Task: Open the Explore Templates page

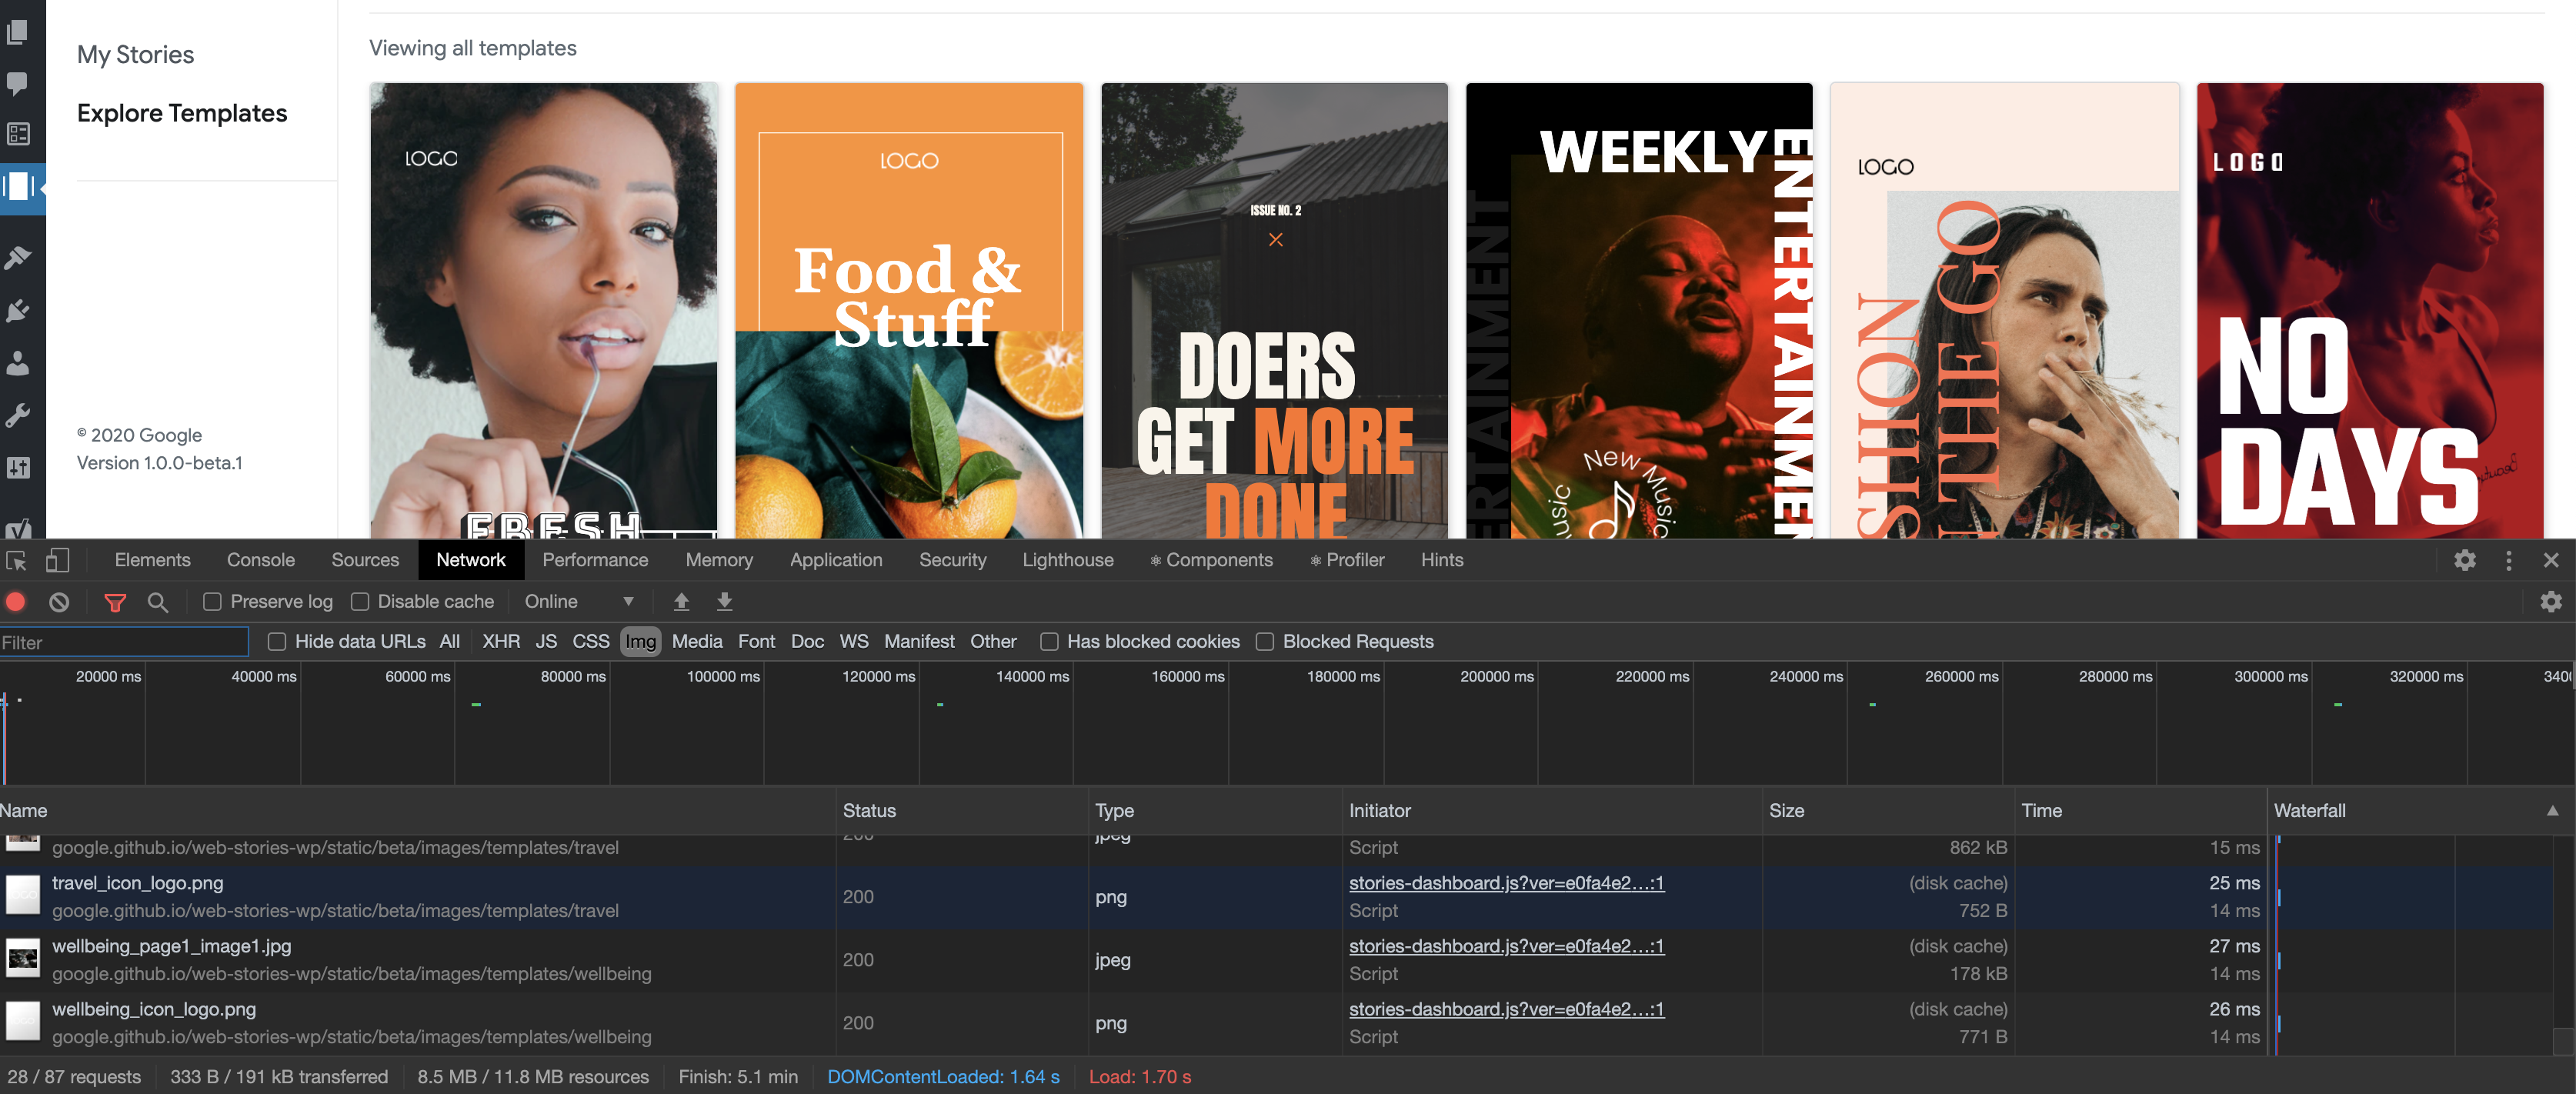Action: (182, 114)
